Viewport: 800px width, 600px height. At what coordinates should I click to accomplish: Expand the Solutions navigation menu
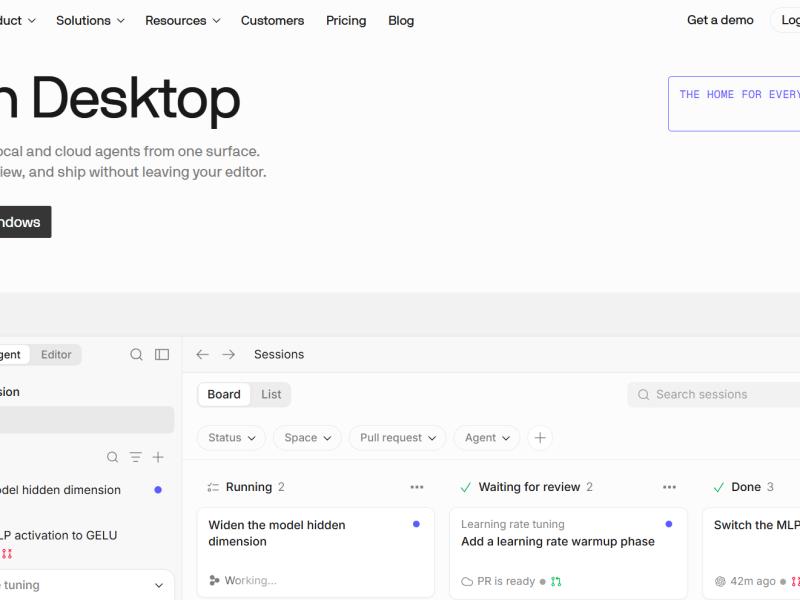coord(90,20)
